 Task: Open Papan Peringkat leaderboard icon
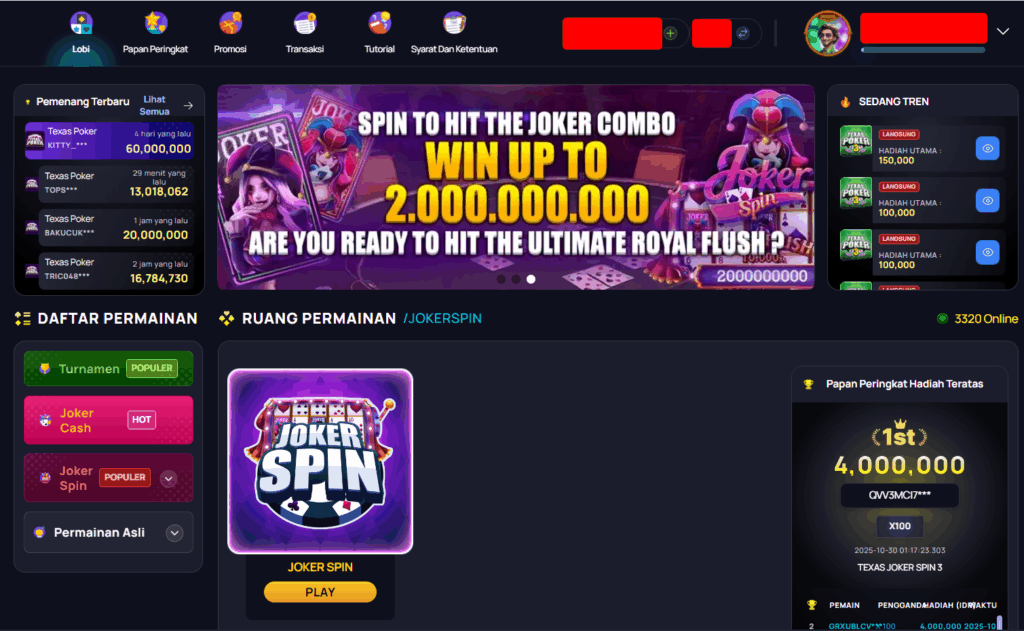pyautogui.click(x=155, y=24)
